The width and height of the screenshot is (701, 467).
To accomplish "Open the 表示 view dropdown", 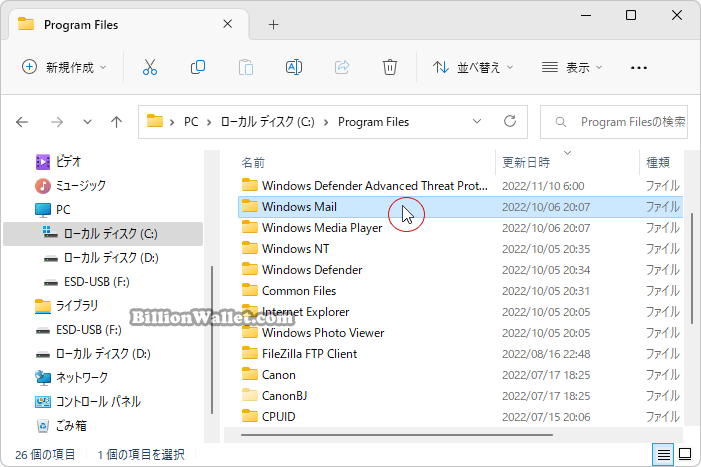I will (572, 67).
